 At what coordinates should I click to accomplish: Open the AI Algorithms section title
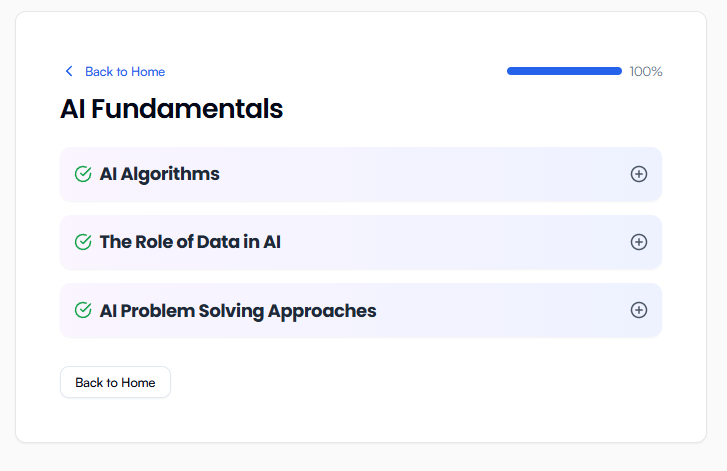tap(160, 174)
